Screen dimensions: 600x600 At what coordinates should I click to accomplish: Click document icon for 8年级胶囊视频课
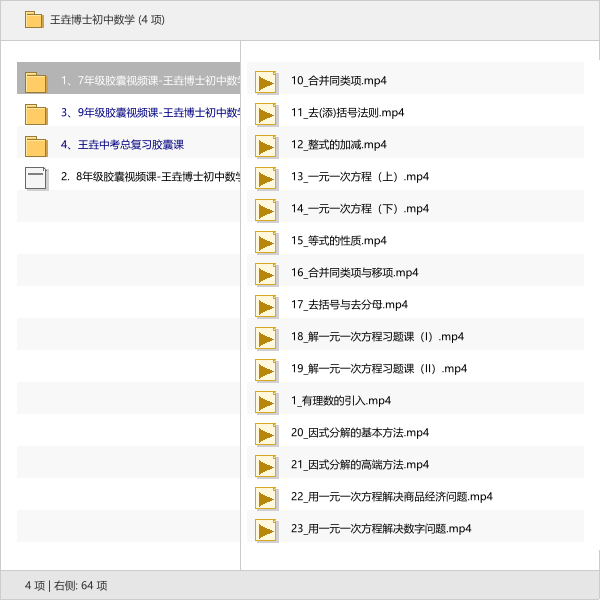pyautogui.click(x=36, y=178)
